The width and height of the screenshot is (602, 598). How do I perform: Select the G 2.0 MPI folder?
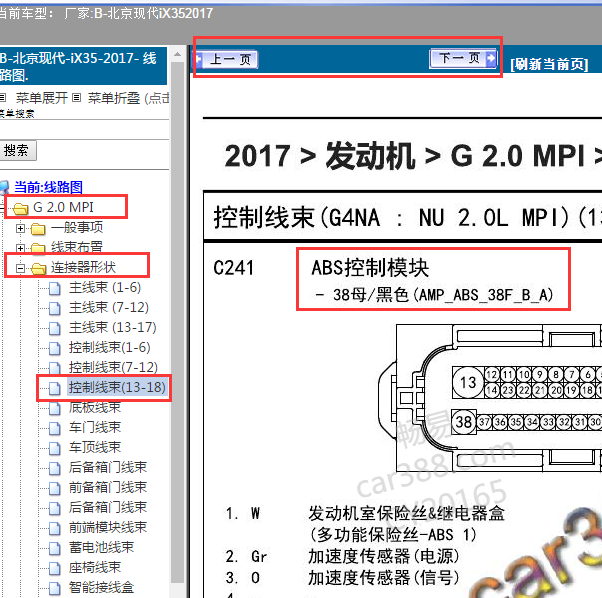pos(63,207)
